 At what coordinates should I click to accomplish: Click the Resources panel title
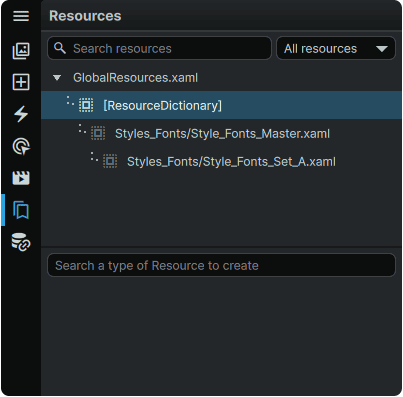coord(85,16)
